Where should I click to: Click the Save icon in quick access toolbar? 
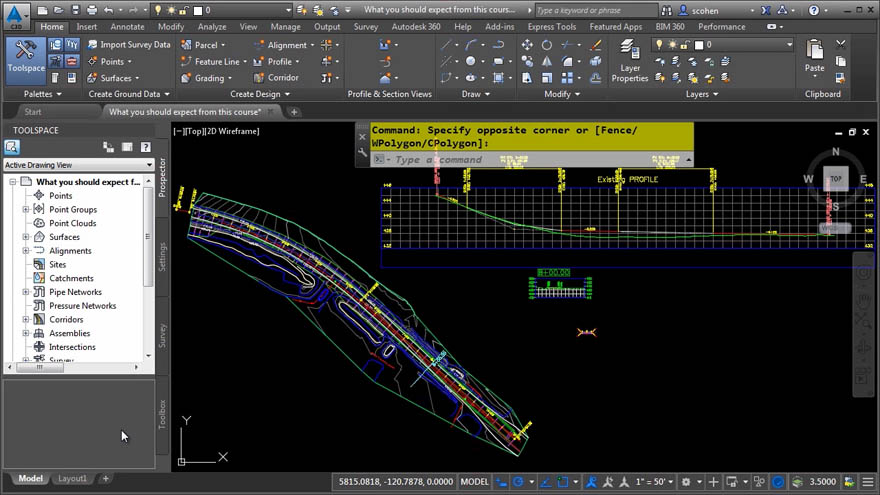pos(75,10)
